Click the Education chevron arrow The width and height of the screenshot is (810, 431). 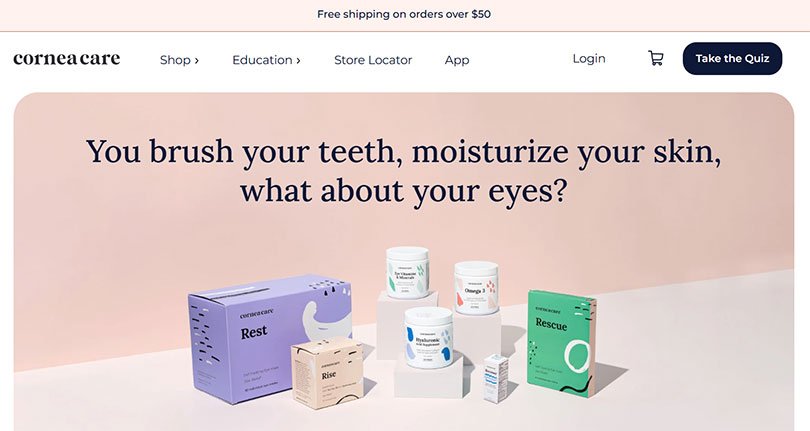pyautogui.click(x=298, y=60)
